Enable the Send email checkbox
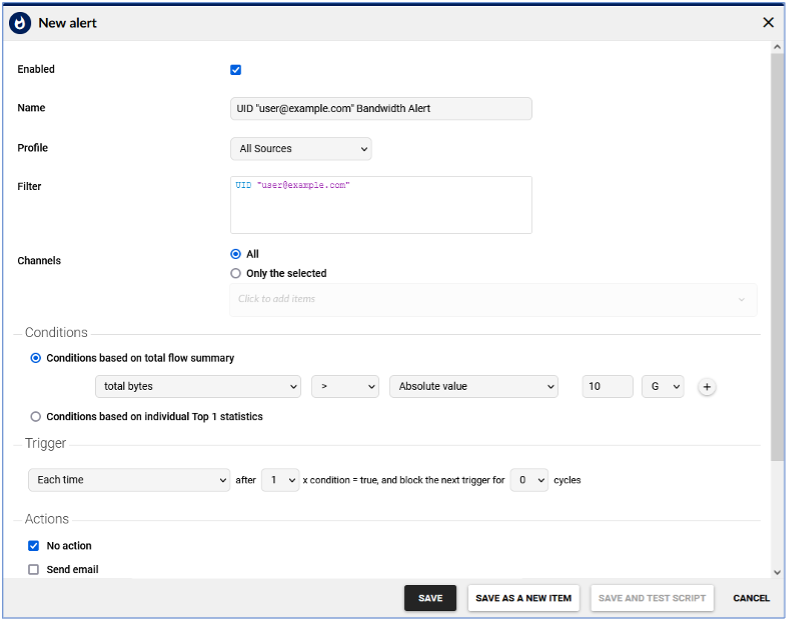The image size is (788, 620). [x=34, y=570]
